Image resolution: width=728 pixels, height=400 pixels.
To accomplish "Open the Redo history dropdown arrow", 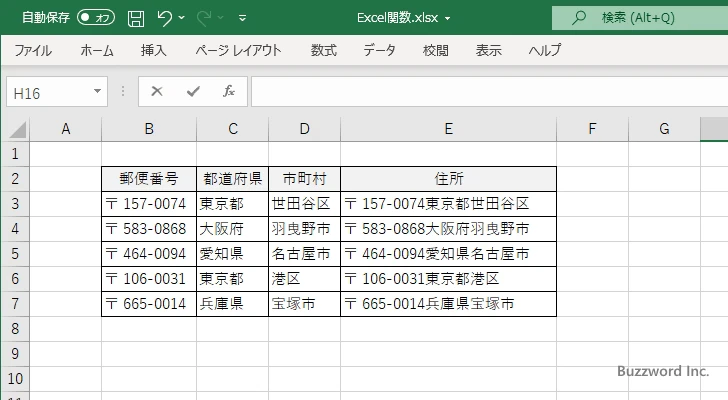I will pyautogui.click(x=221, y=18).
